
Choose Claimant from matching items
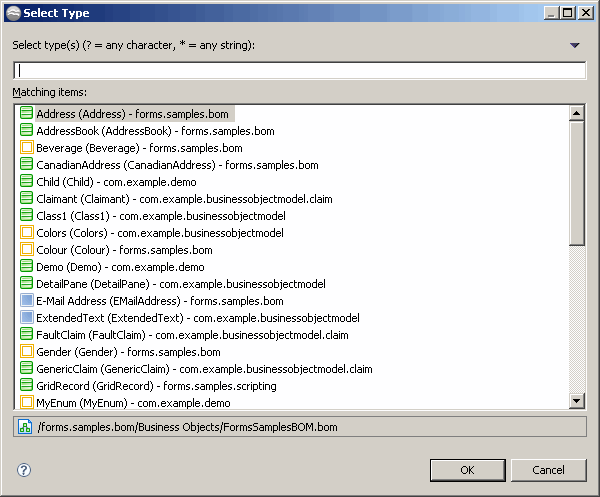tap(176, 199)
